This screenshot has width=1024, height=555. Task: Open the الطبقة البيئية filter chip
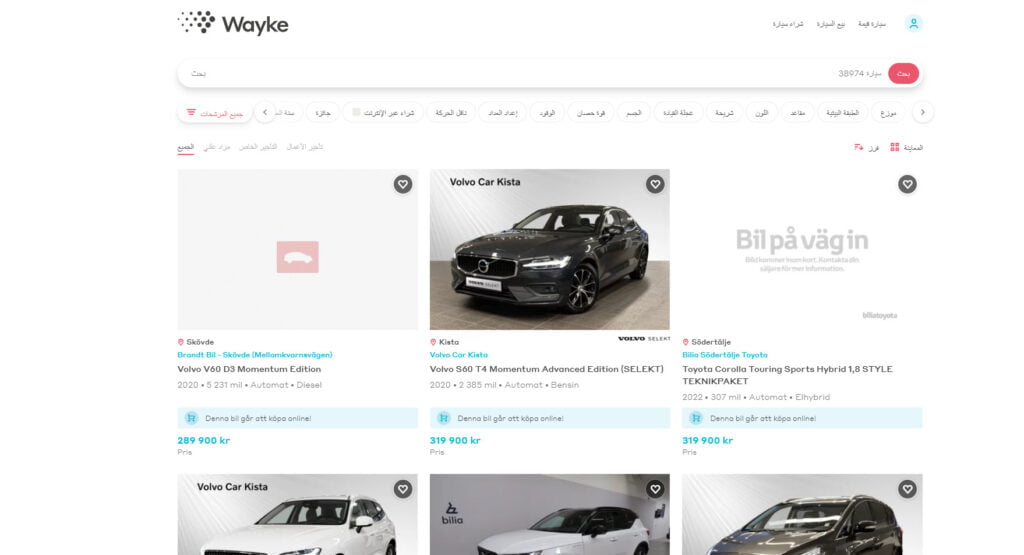[842, 112]
